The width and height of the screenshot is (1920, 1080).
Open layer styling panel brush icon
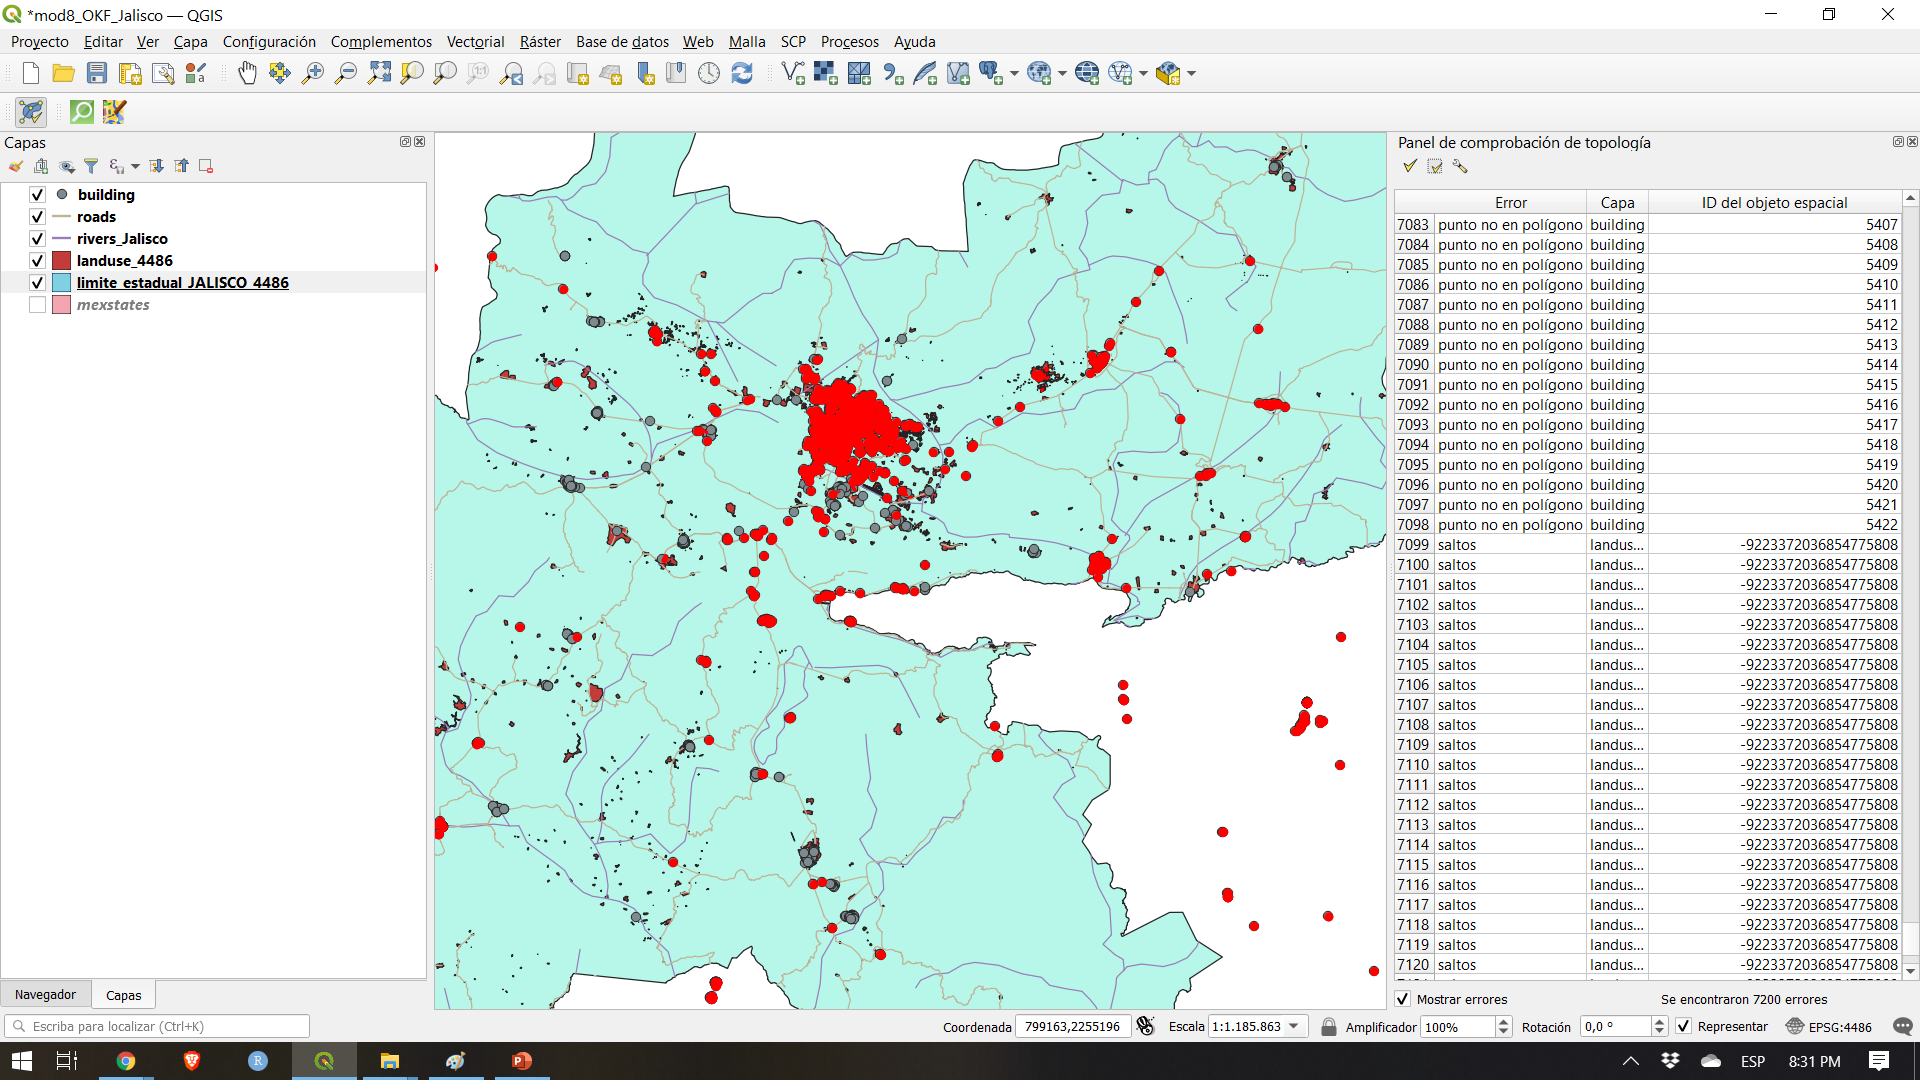coord(16,166)
